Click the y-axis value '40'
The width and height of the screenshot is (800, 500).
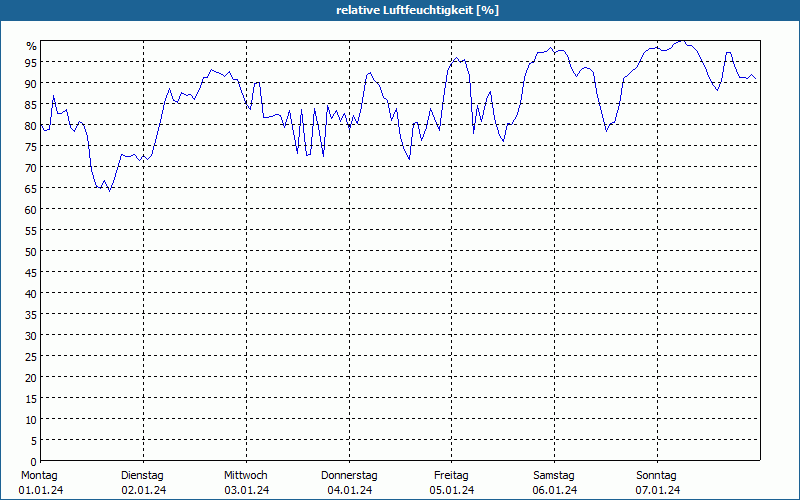[31, 293]
